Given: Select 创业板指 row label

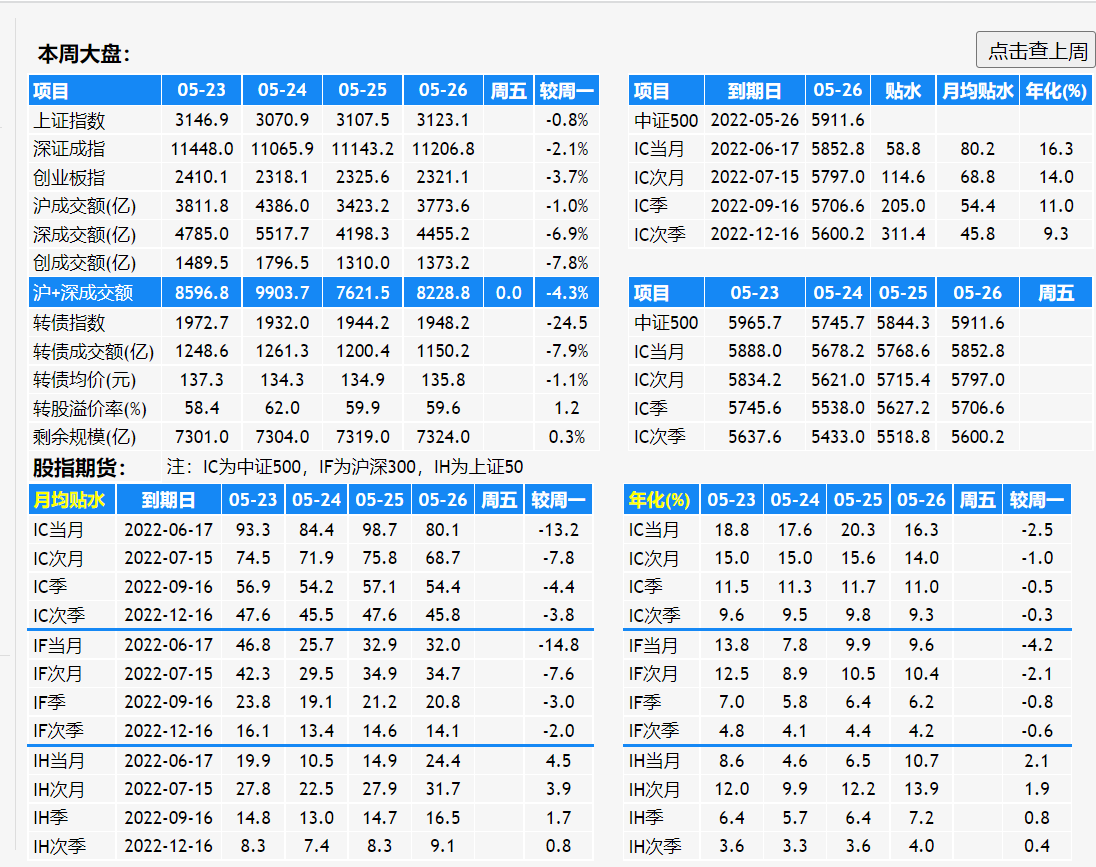Looking at the screenshot, I should [x=69, y=178].
